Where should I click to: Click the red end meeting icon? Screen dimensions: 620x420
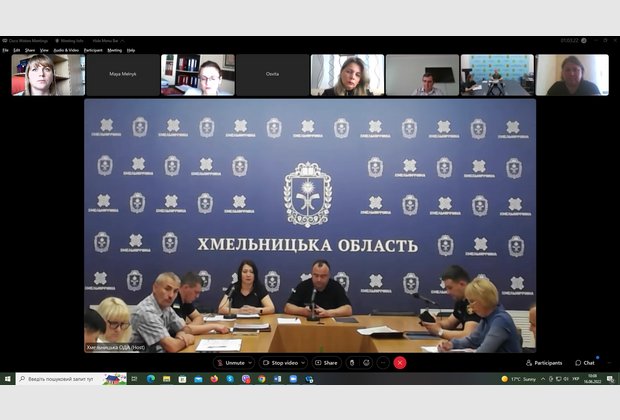(400, 363)
